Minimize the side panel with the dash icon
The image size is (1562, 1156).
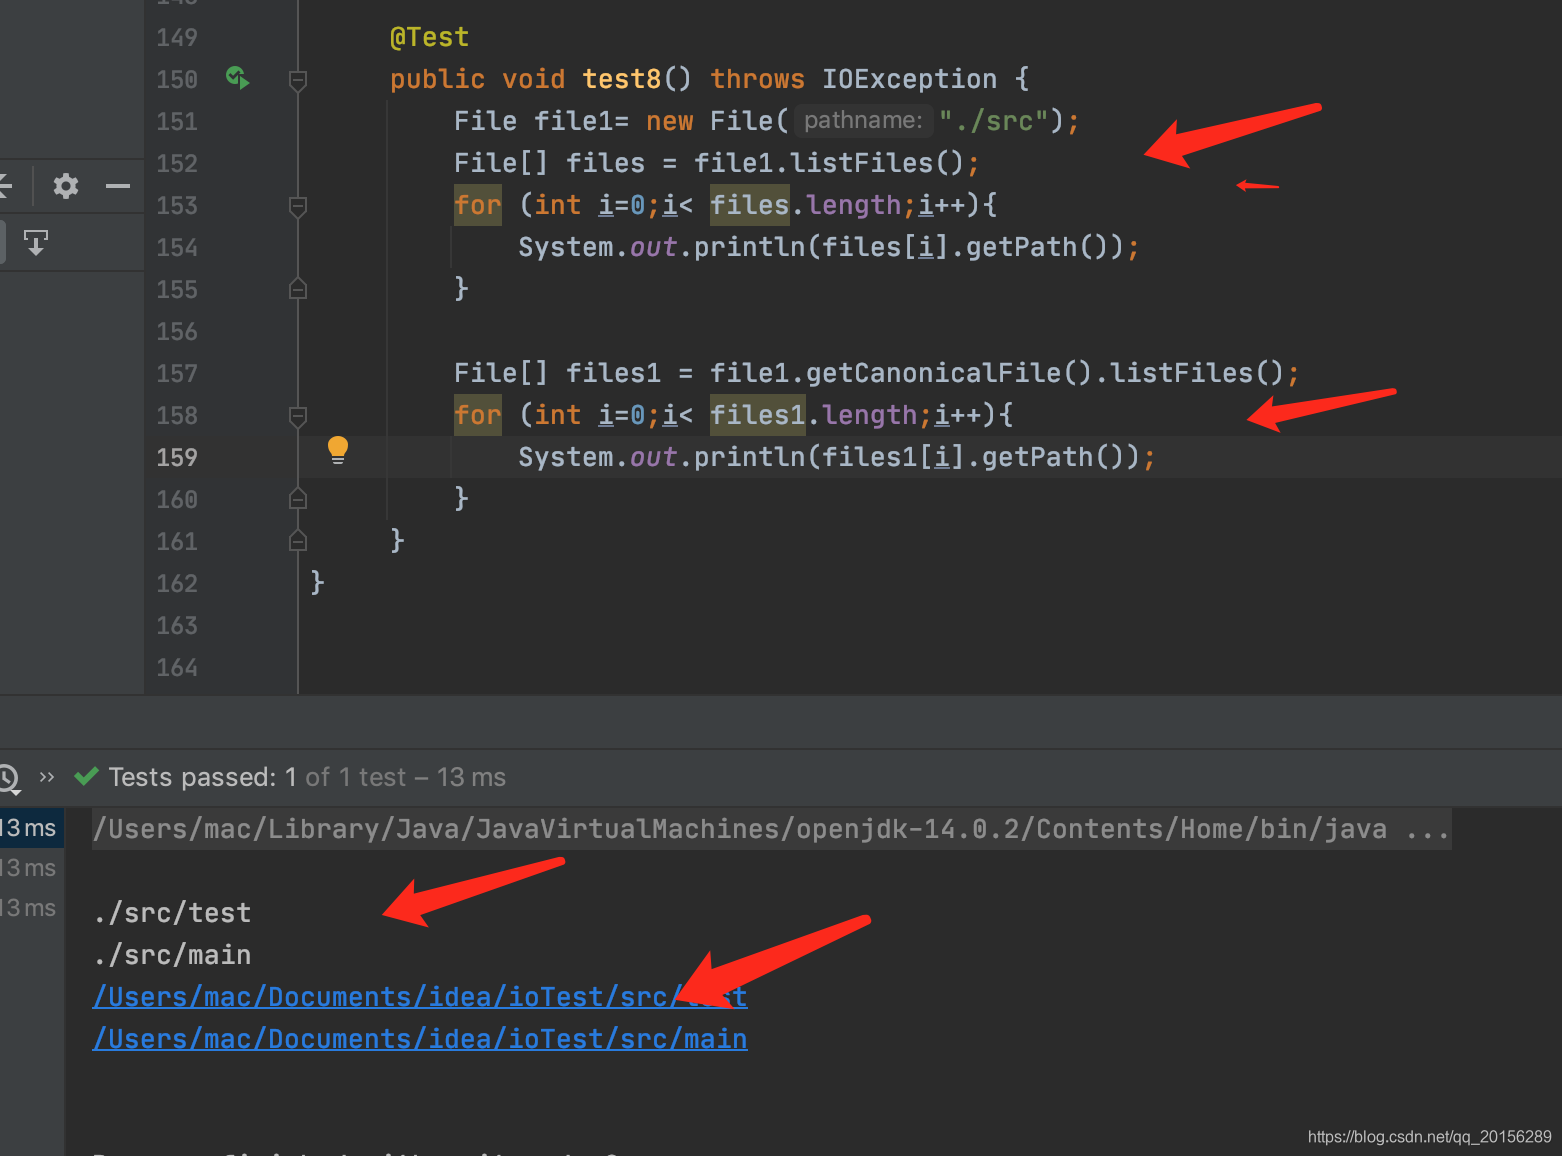118,186
